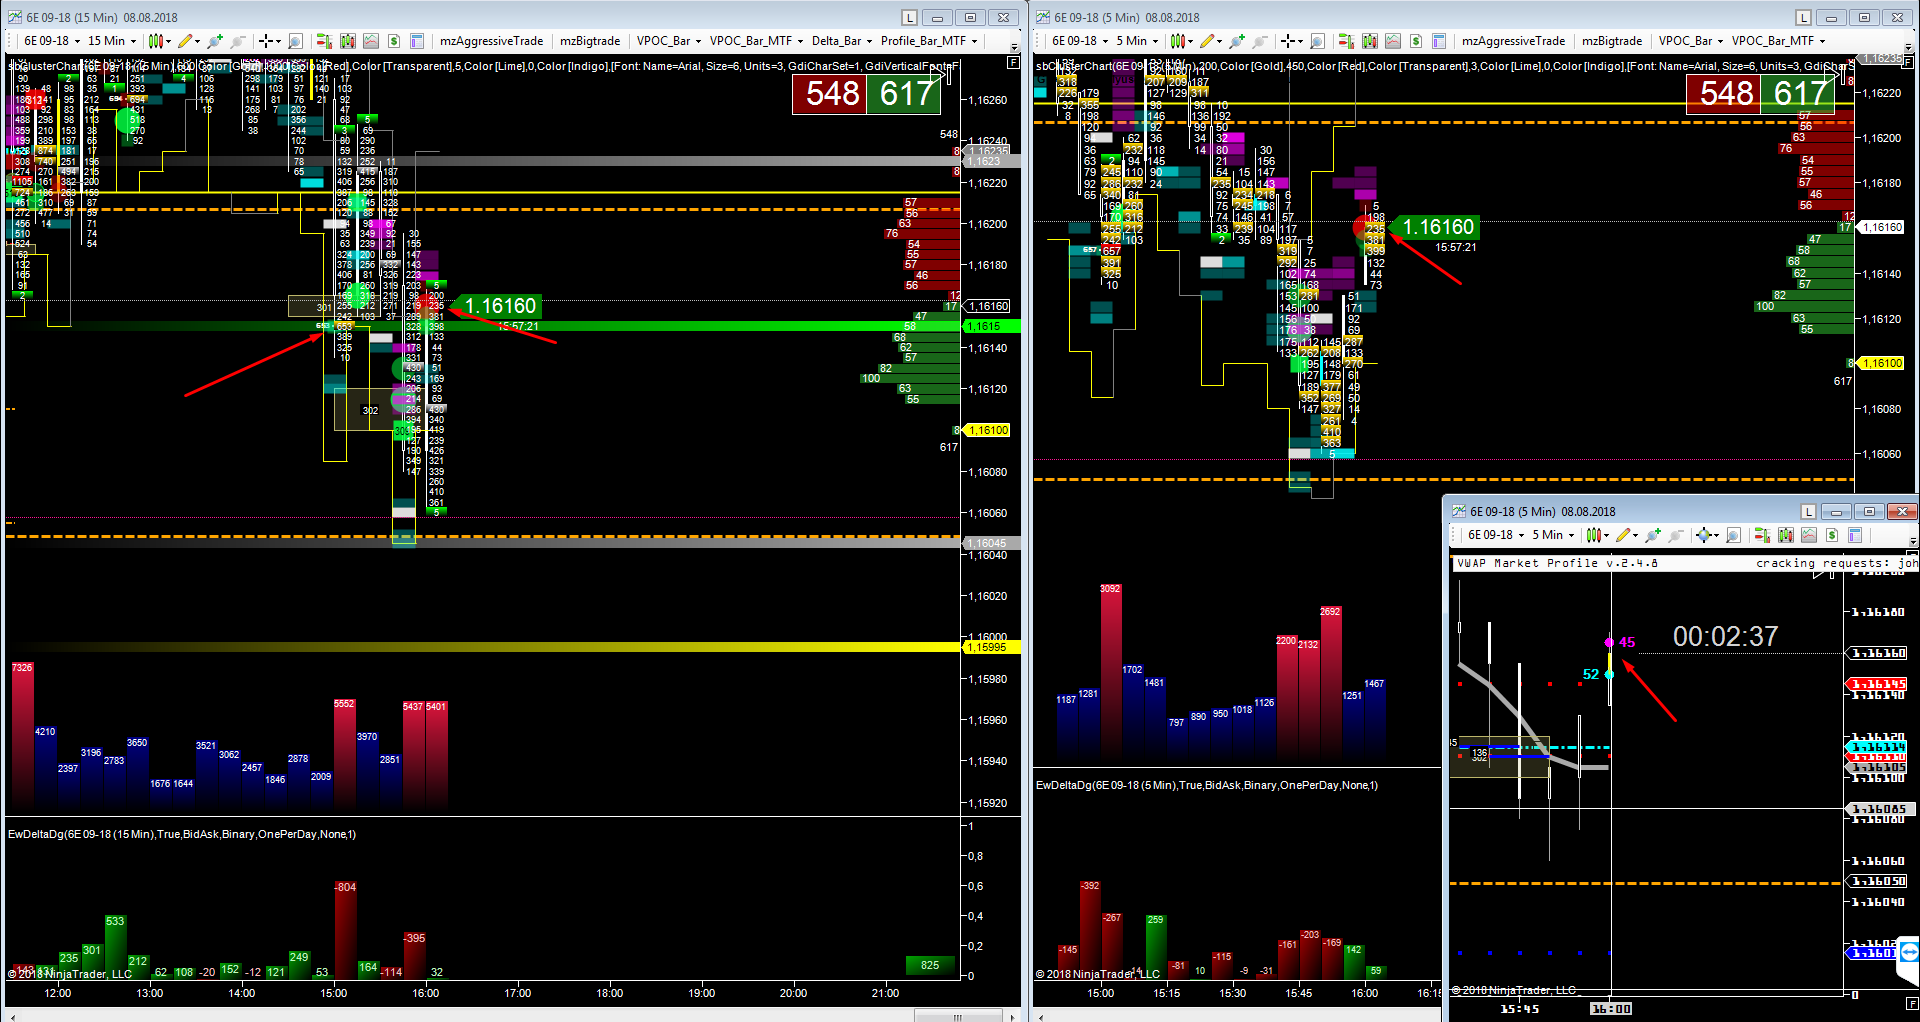Click green 1,1615 price marker in 15 Min chart
This screenshot has height=1022, width=1920.
990,326
